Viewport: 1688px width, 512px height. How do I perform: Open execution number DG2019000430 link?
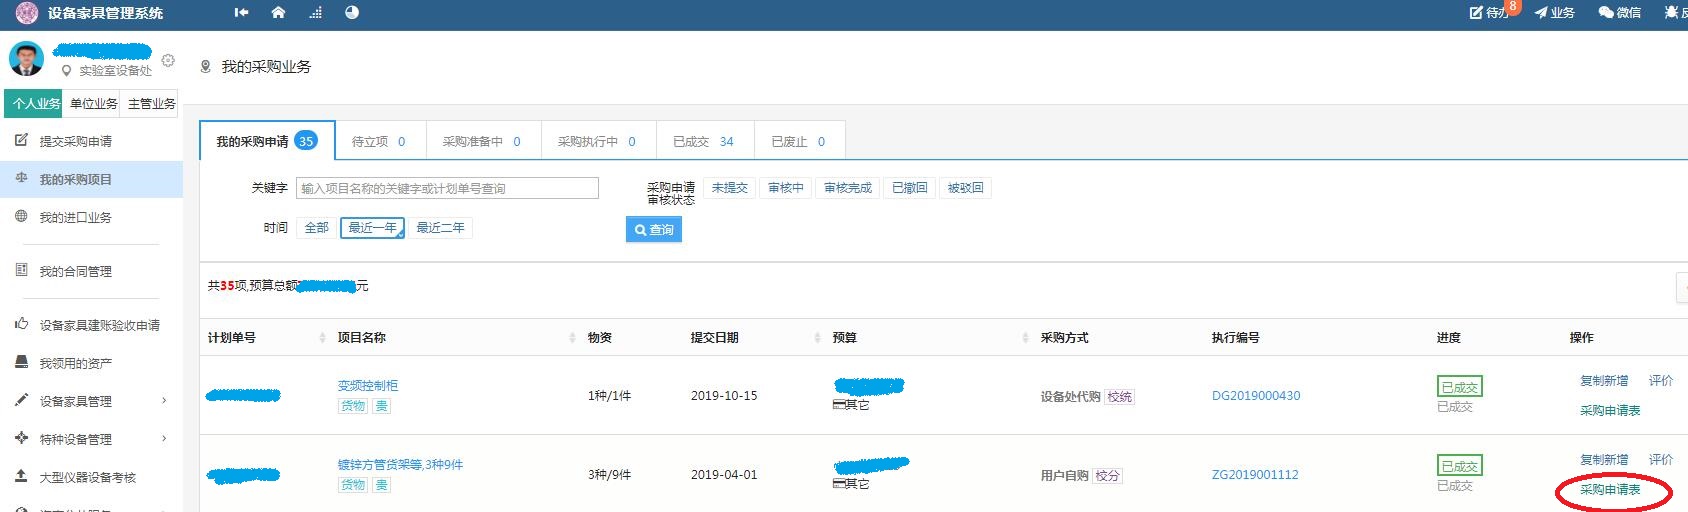coord(1255,396)
